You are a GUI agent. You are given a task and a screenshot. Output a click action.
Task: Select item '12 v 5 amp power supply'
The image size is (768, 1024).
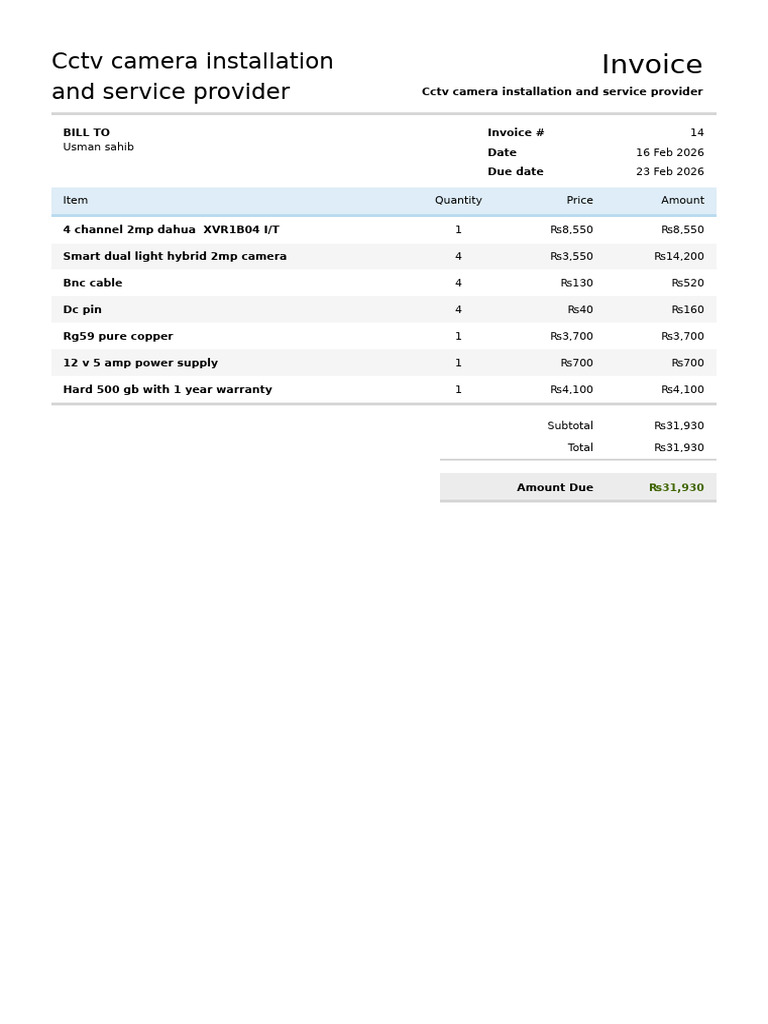(x=140, y=362)
